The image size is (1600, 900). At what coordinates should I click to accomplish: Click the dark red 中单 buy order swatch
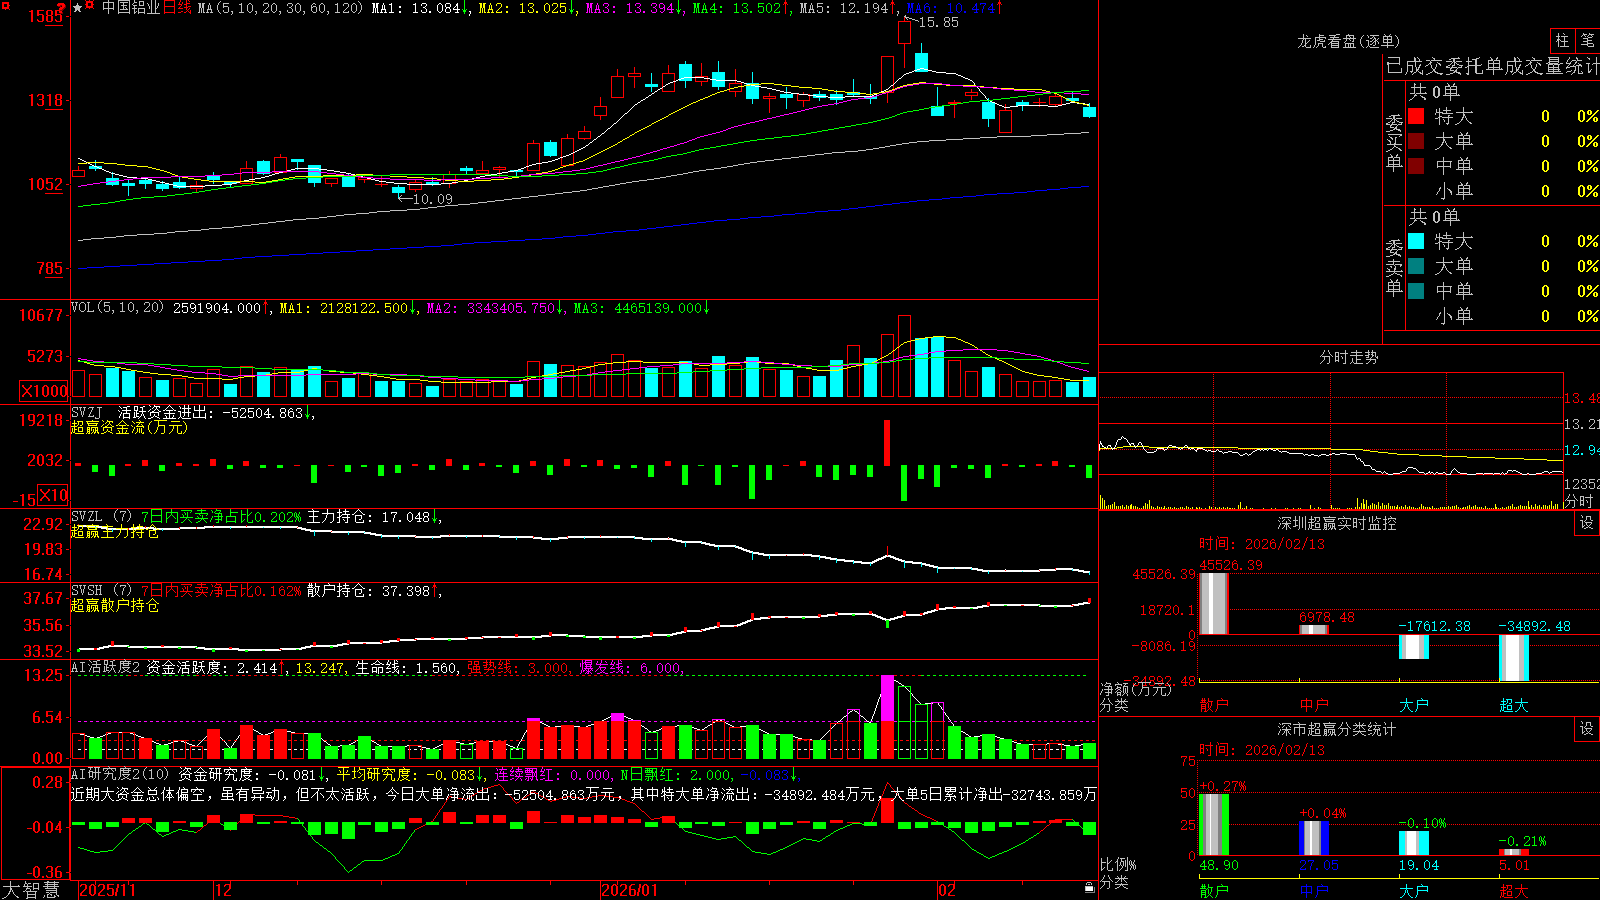1416,166
